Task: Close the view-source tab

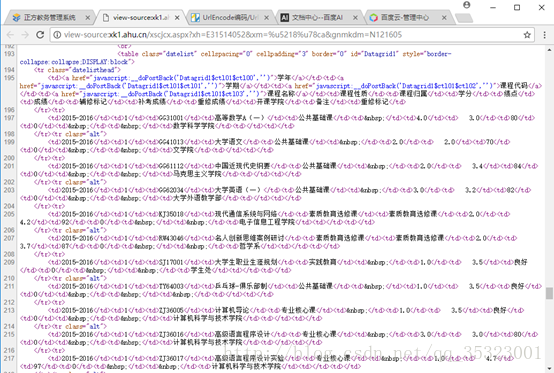Action: 177,18
